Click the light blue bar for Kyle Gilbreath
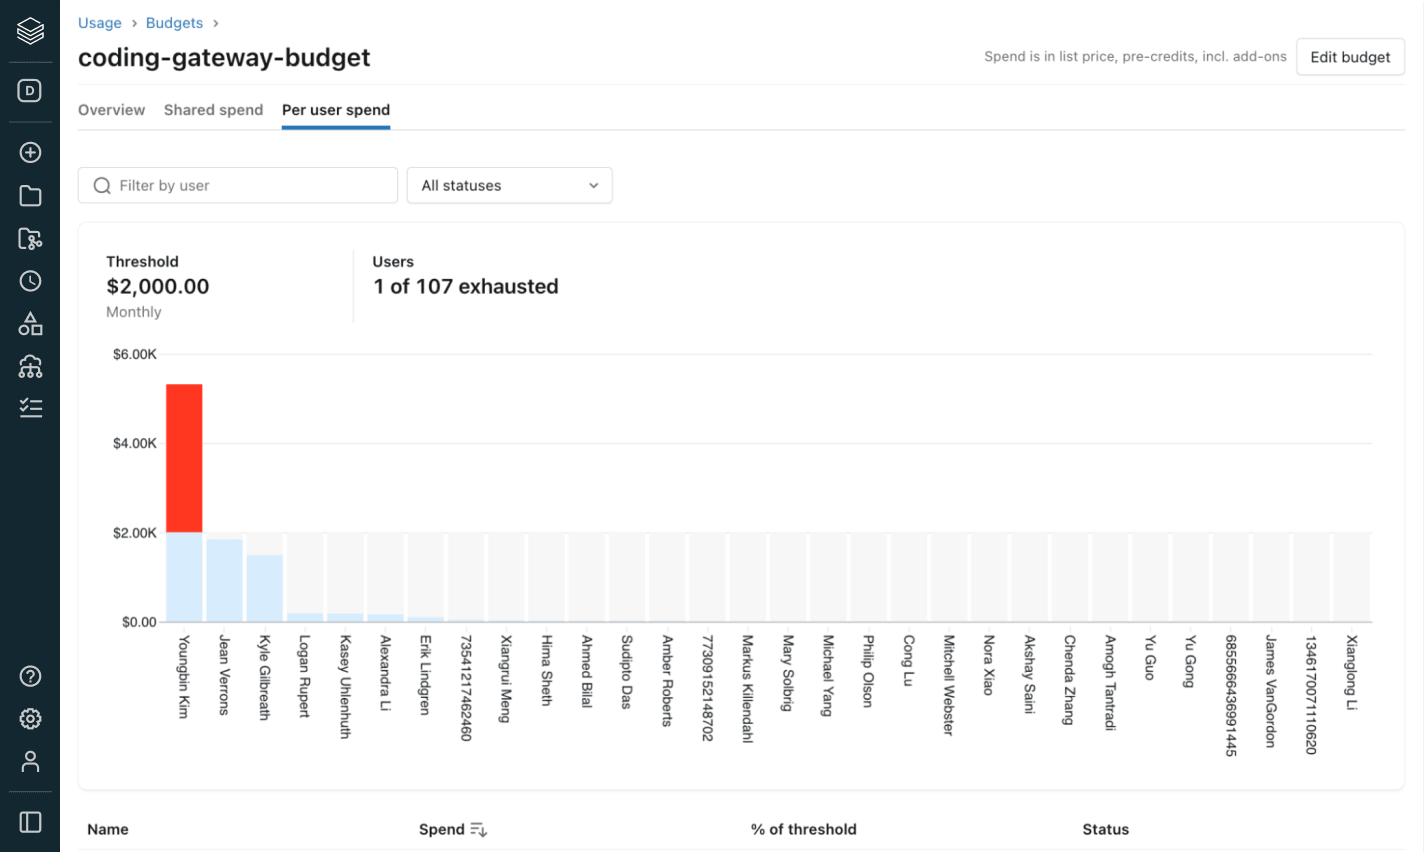 pos(265,588)
